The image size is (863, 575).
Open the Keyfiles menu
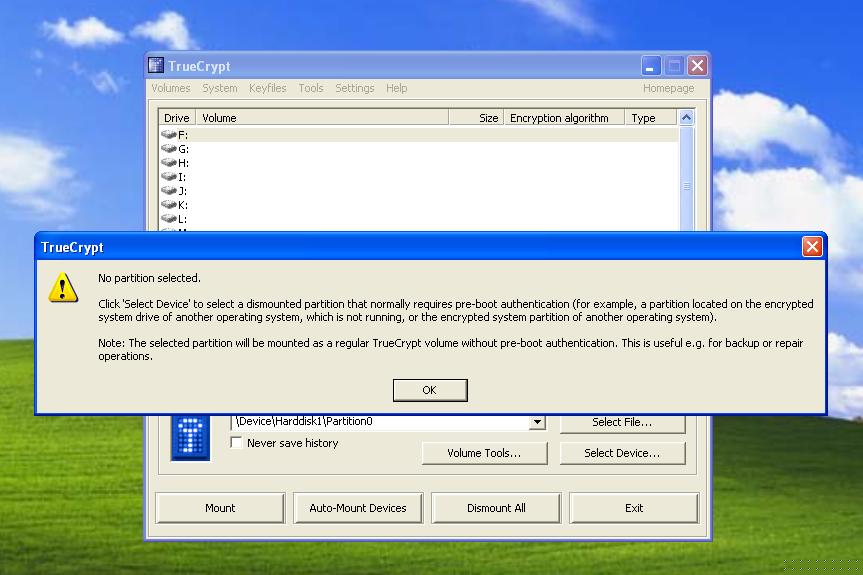click(267, 88)
